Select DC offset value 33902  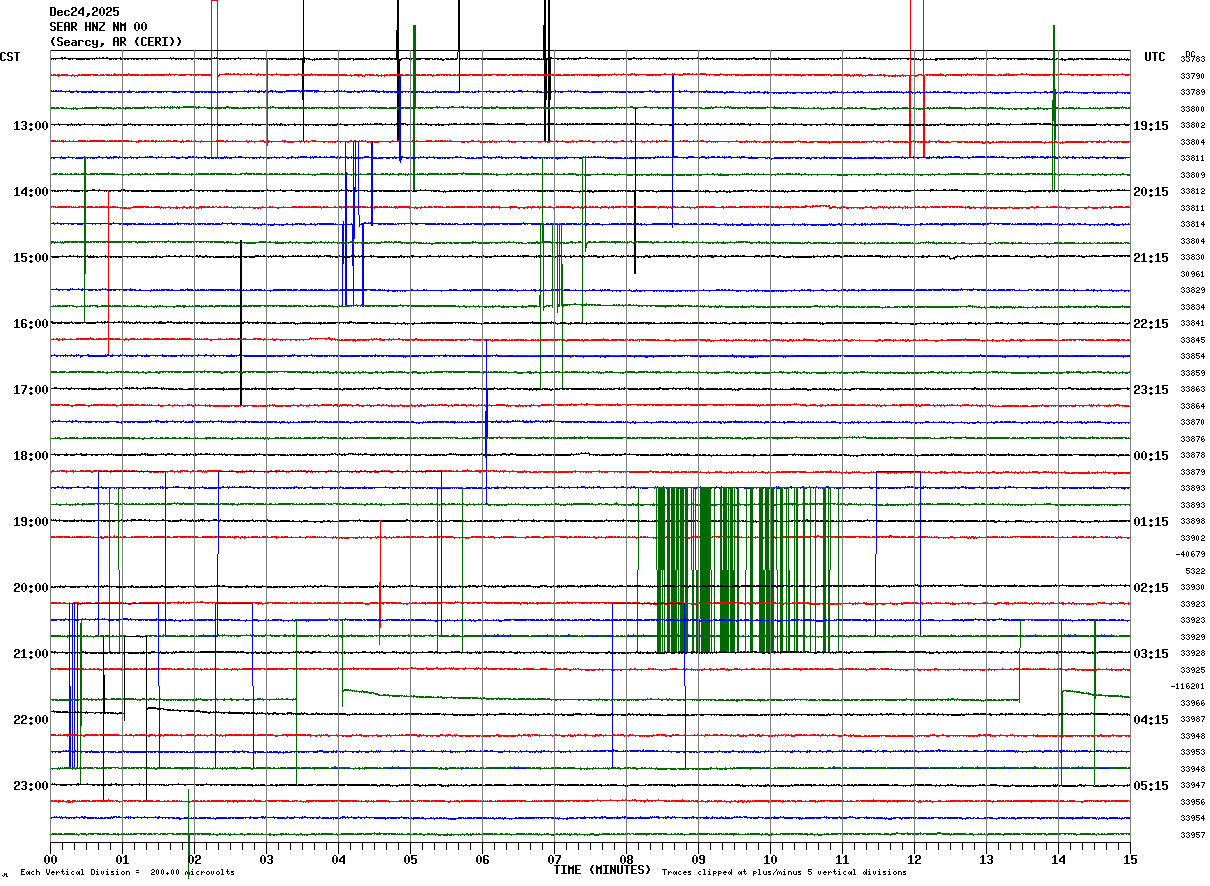[1192, 538]
